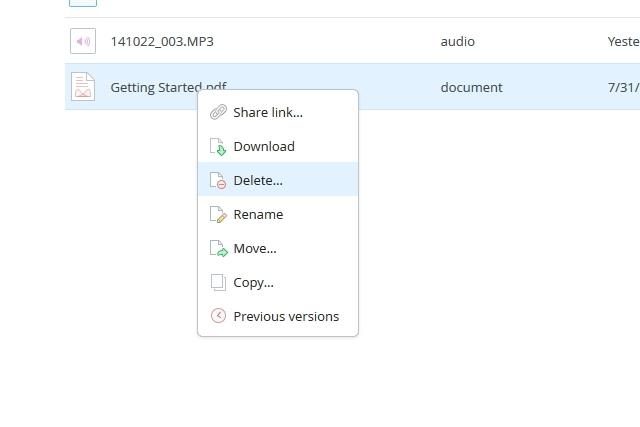Select Download in the context menu
The width and height of the screenshot is (640, 427).
click(278, 146)
